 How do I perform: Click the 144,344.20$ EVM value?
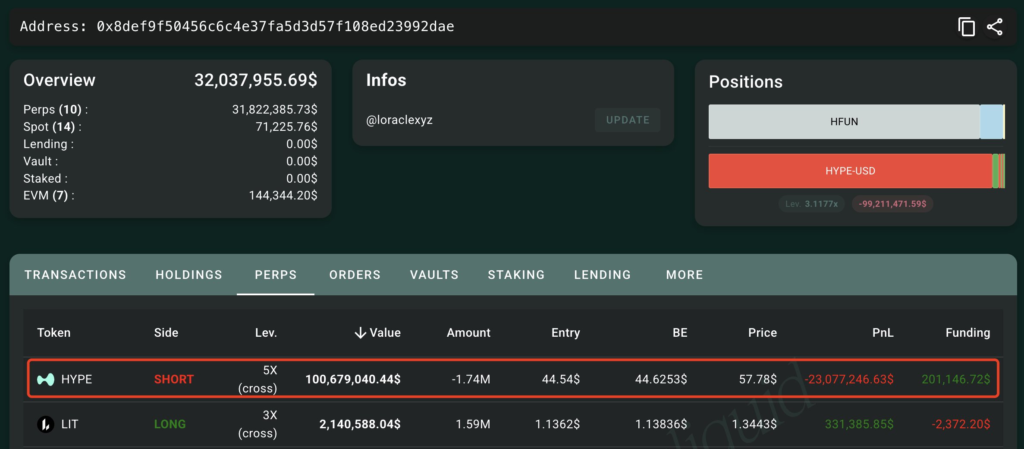click(283, 195)
